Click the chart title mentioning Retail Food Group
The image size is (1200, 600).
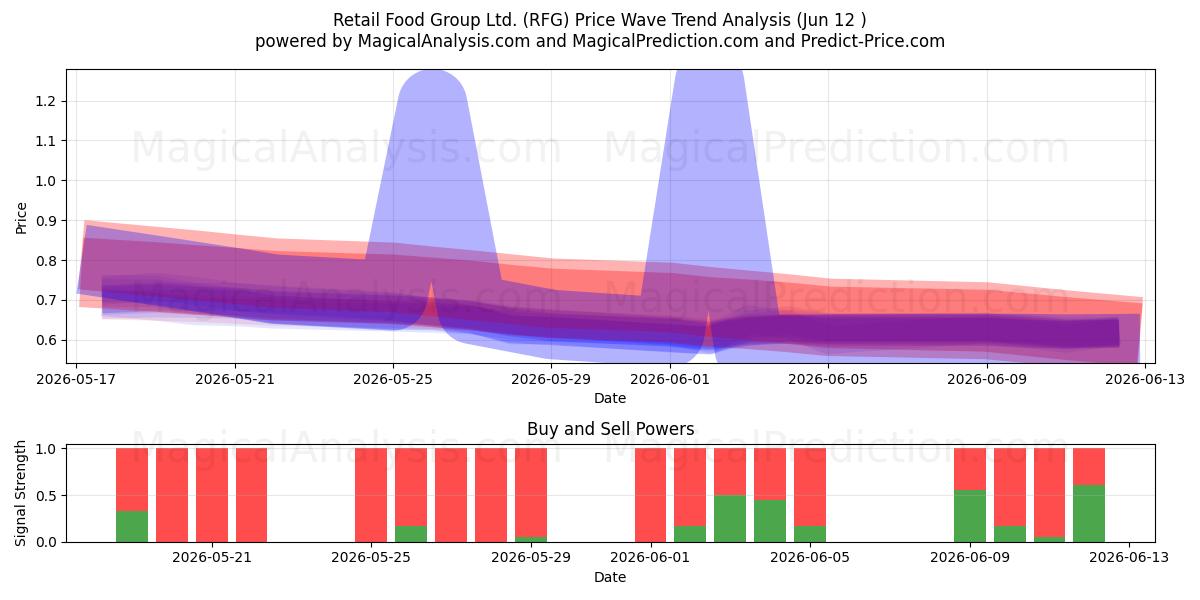600,20
